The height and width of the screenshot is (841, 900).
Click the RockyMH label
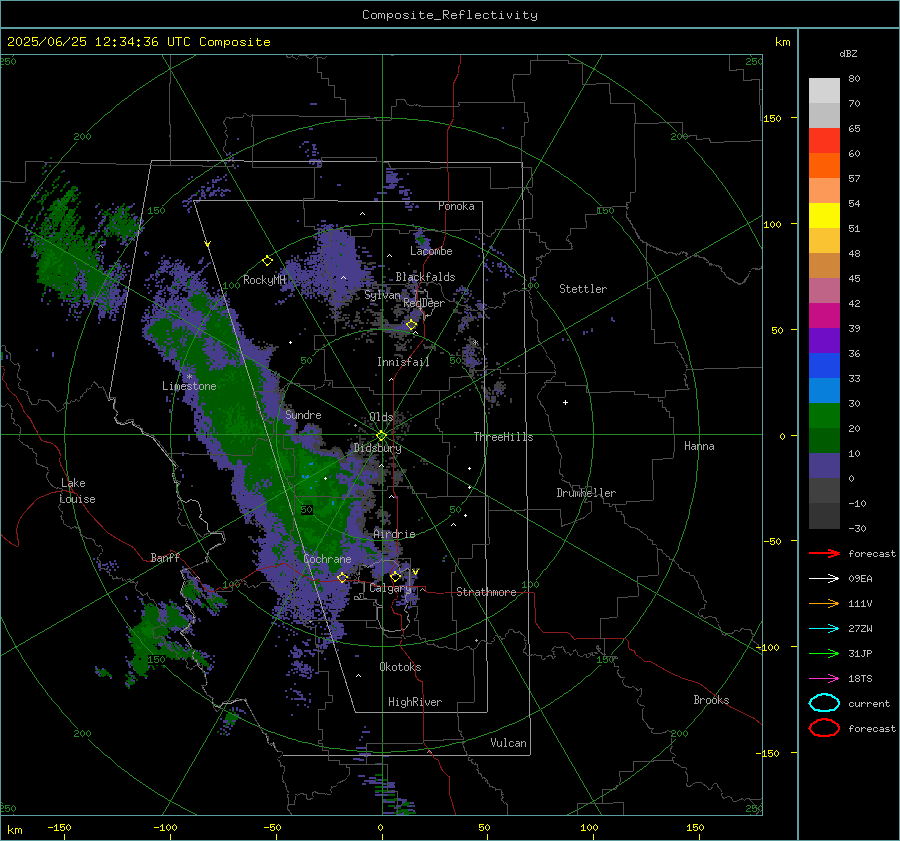tap(264, 280)
